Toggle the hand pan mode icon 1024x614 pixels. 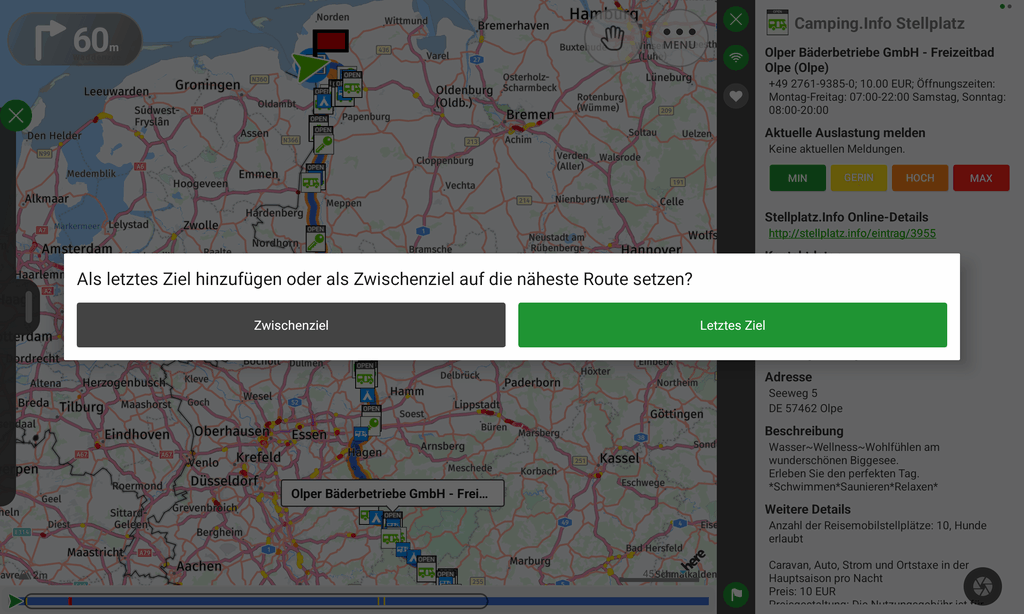point(613,38)
